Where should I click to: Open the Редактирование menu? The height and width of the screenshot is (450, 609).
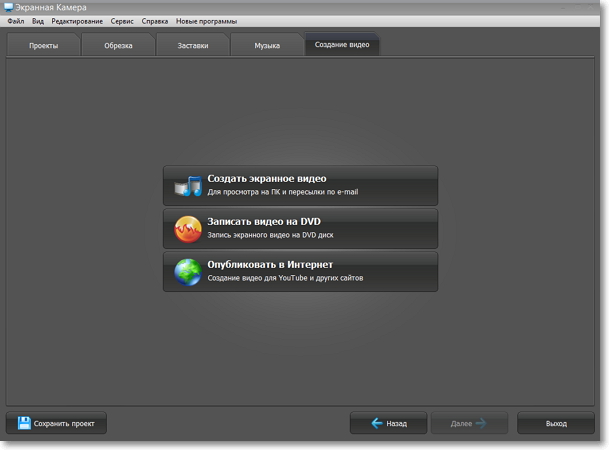(77, 21)
